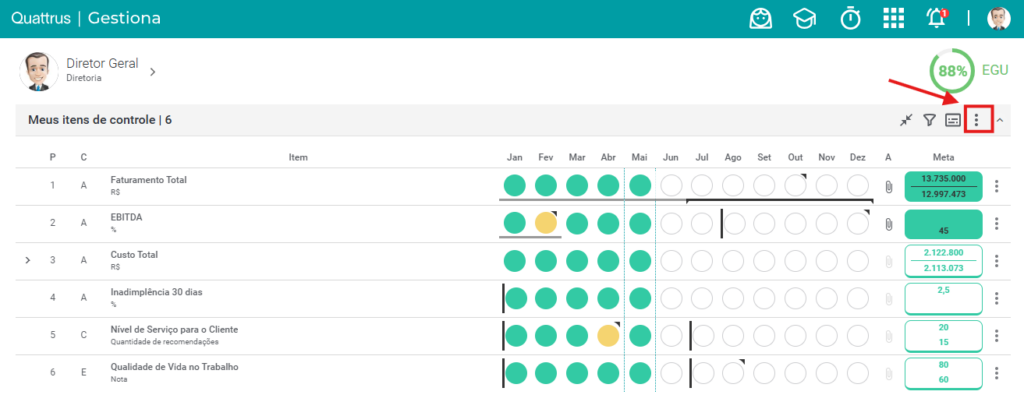Screen dimensions: 1024x416
Task: Expand the Diretor Geral chevron
Action: click(152, 72)
